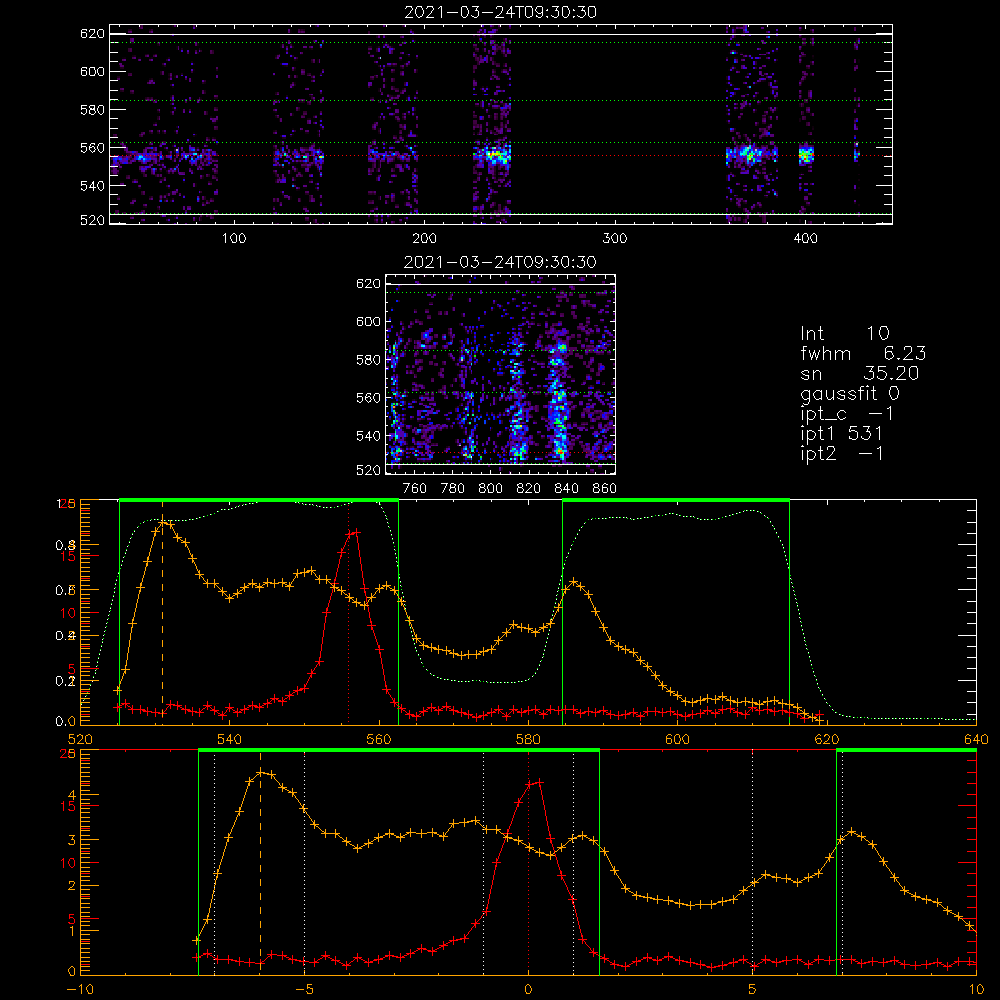This screenshot has height=1000, width=1000.
Task: Click the thick green bar above 540 in upper profile plot
Action: point(259,501)
